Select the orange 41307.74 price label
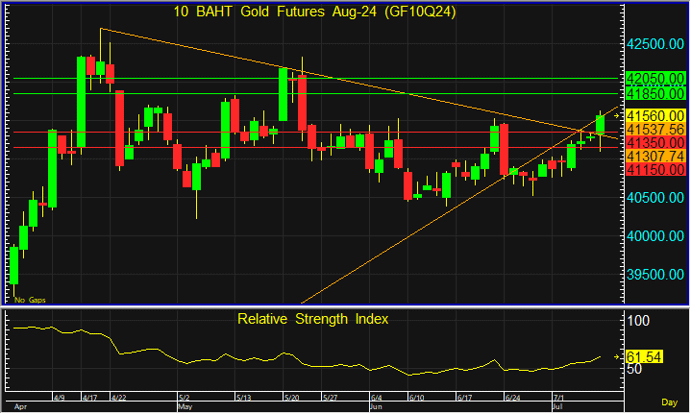 655,157
